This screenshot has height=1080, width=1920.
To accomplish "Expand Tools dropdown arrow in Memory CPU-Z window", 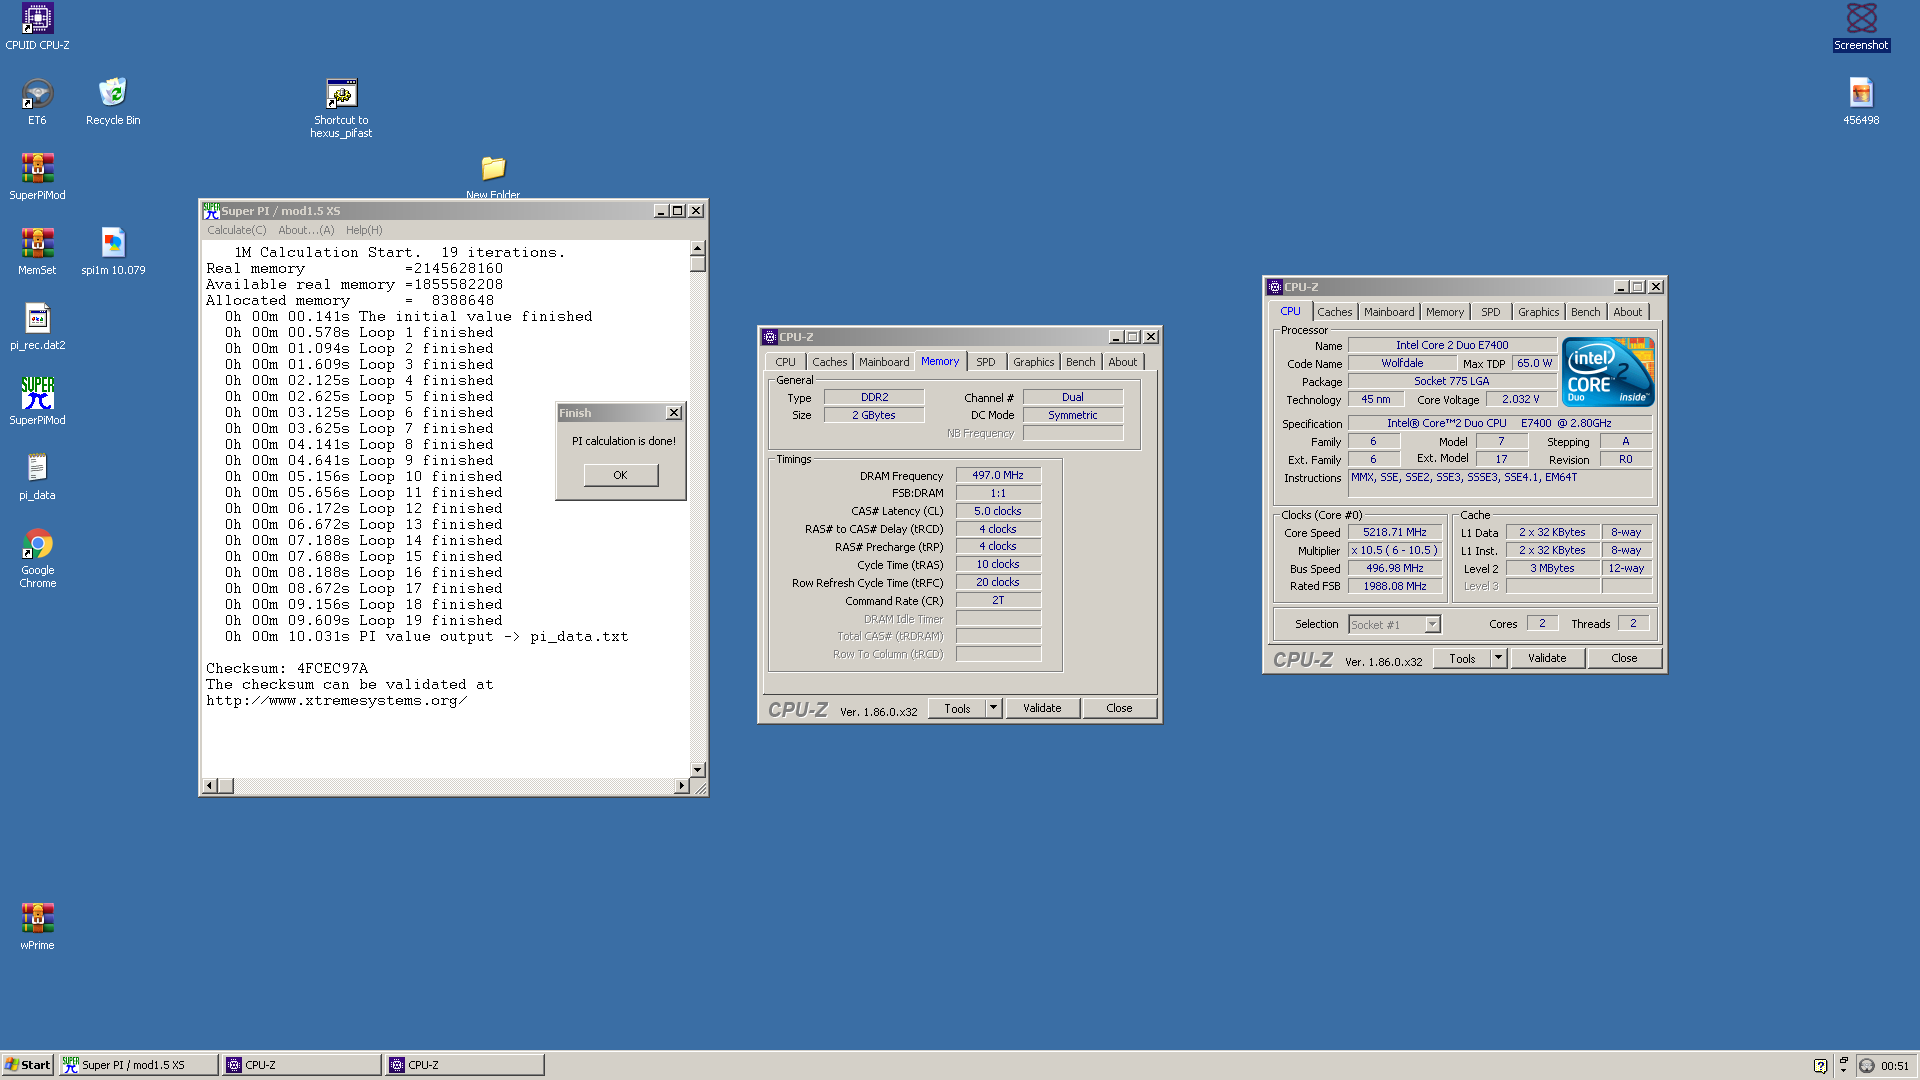I will pyautogui.click(x=994, y=708).
